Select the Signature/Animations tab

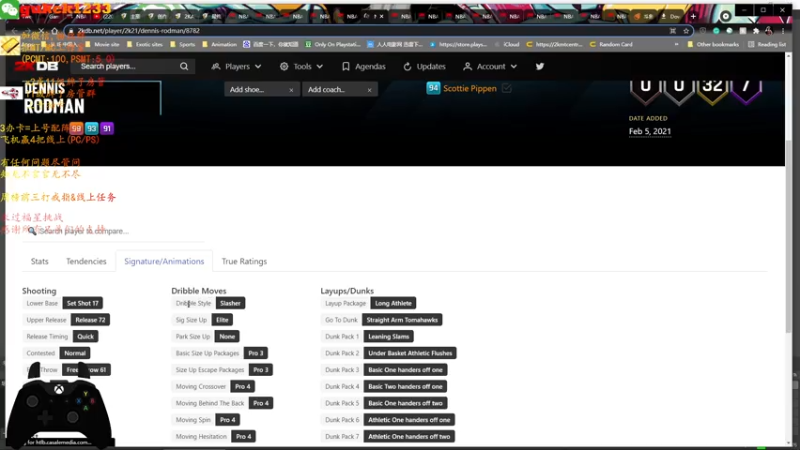[x=164, y=261]
